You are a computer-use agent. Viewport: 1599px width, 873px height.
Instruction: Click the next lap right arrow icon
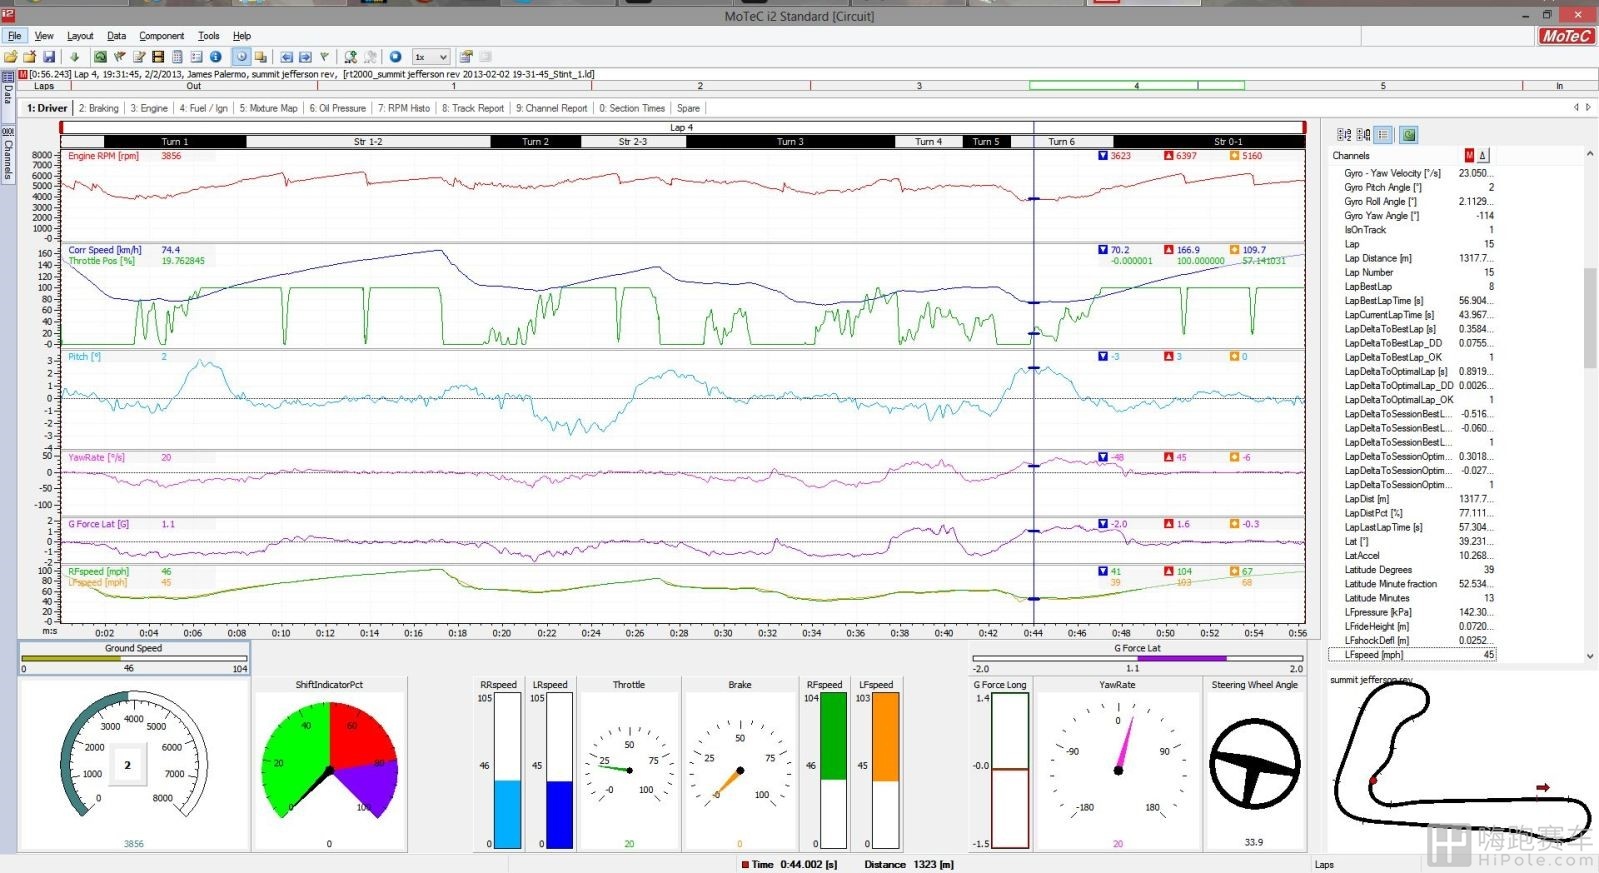click(x=305, y=57)
